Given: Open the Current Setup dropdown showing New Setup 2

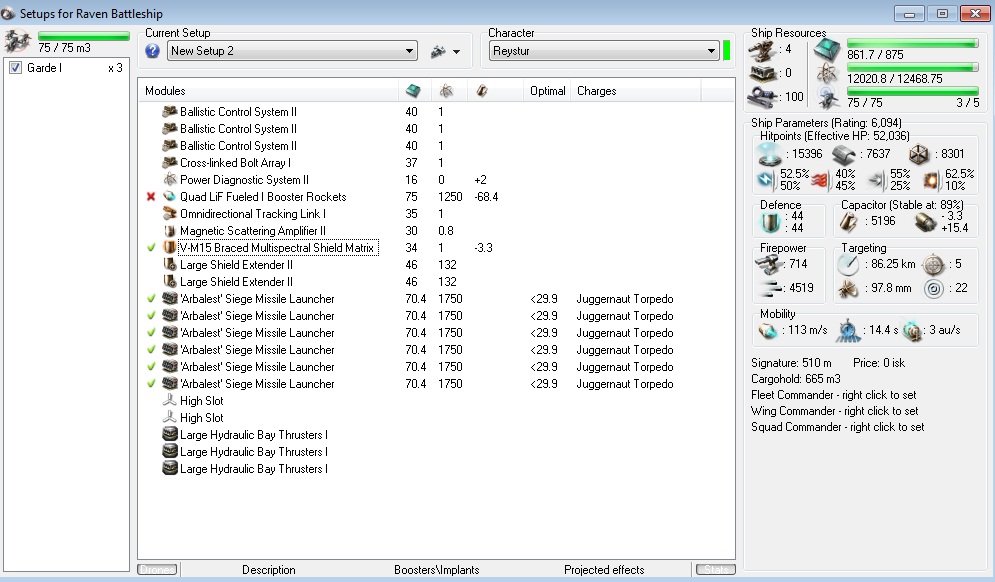Looking at the screenshot, I should (x=292, y=51).
